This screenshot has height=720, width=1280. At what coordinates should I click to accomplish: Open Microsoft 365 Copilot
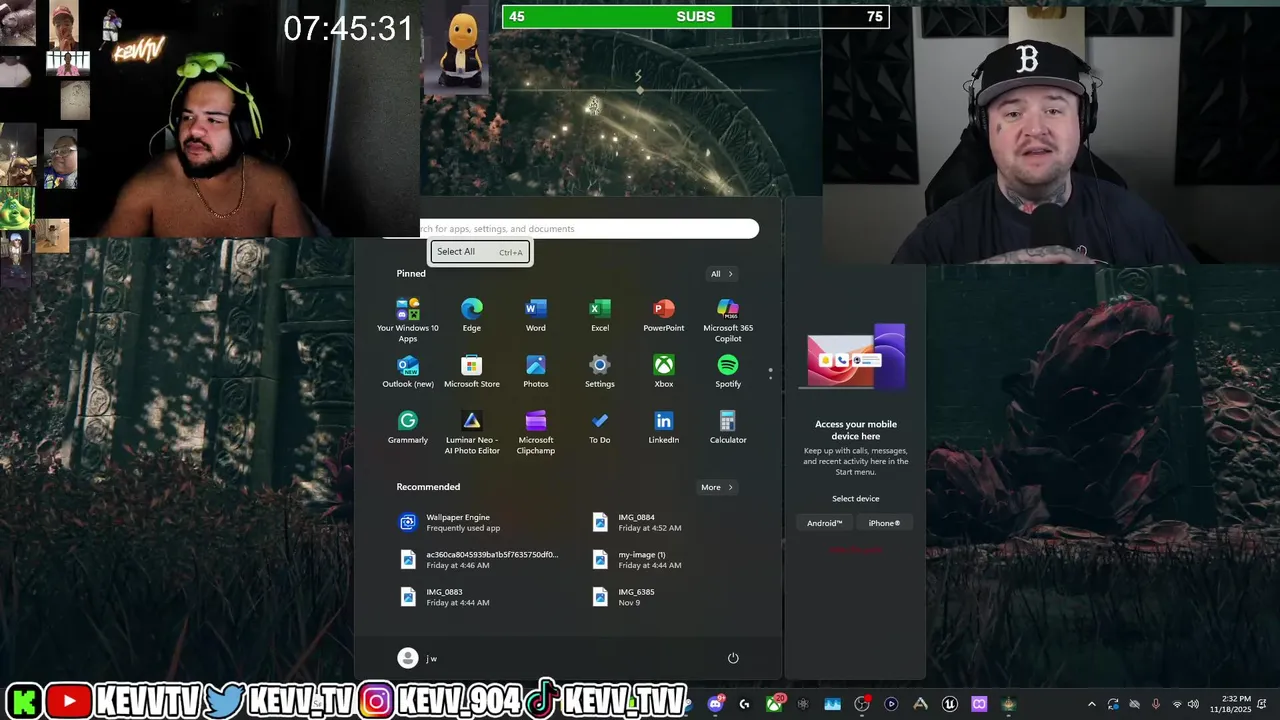point(728,320)
